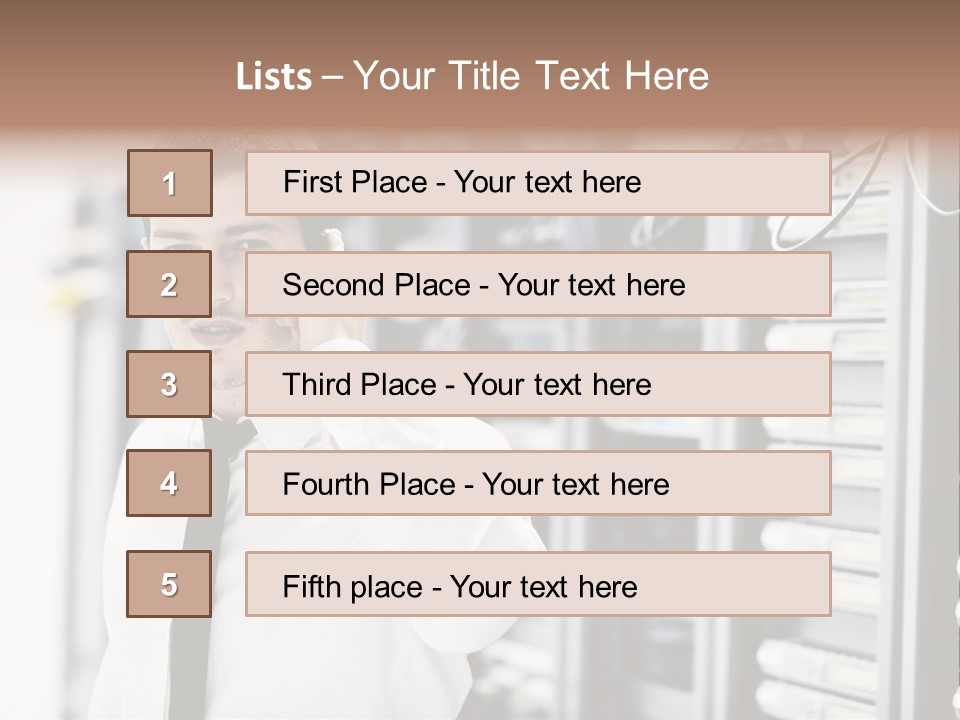Click the number 5 box

170,584
